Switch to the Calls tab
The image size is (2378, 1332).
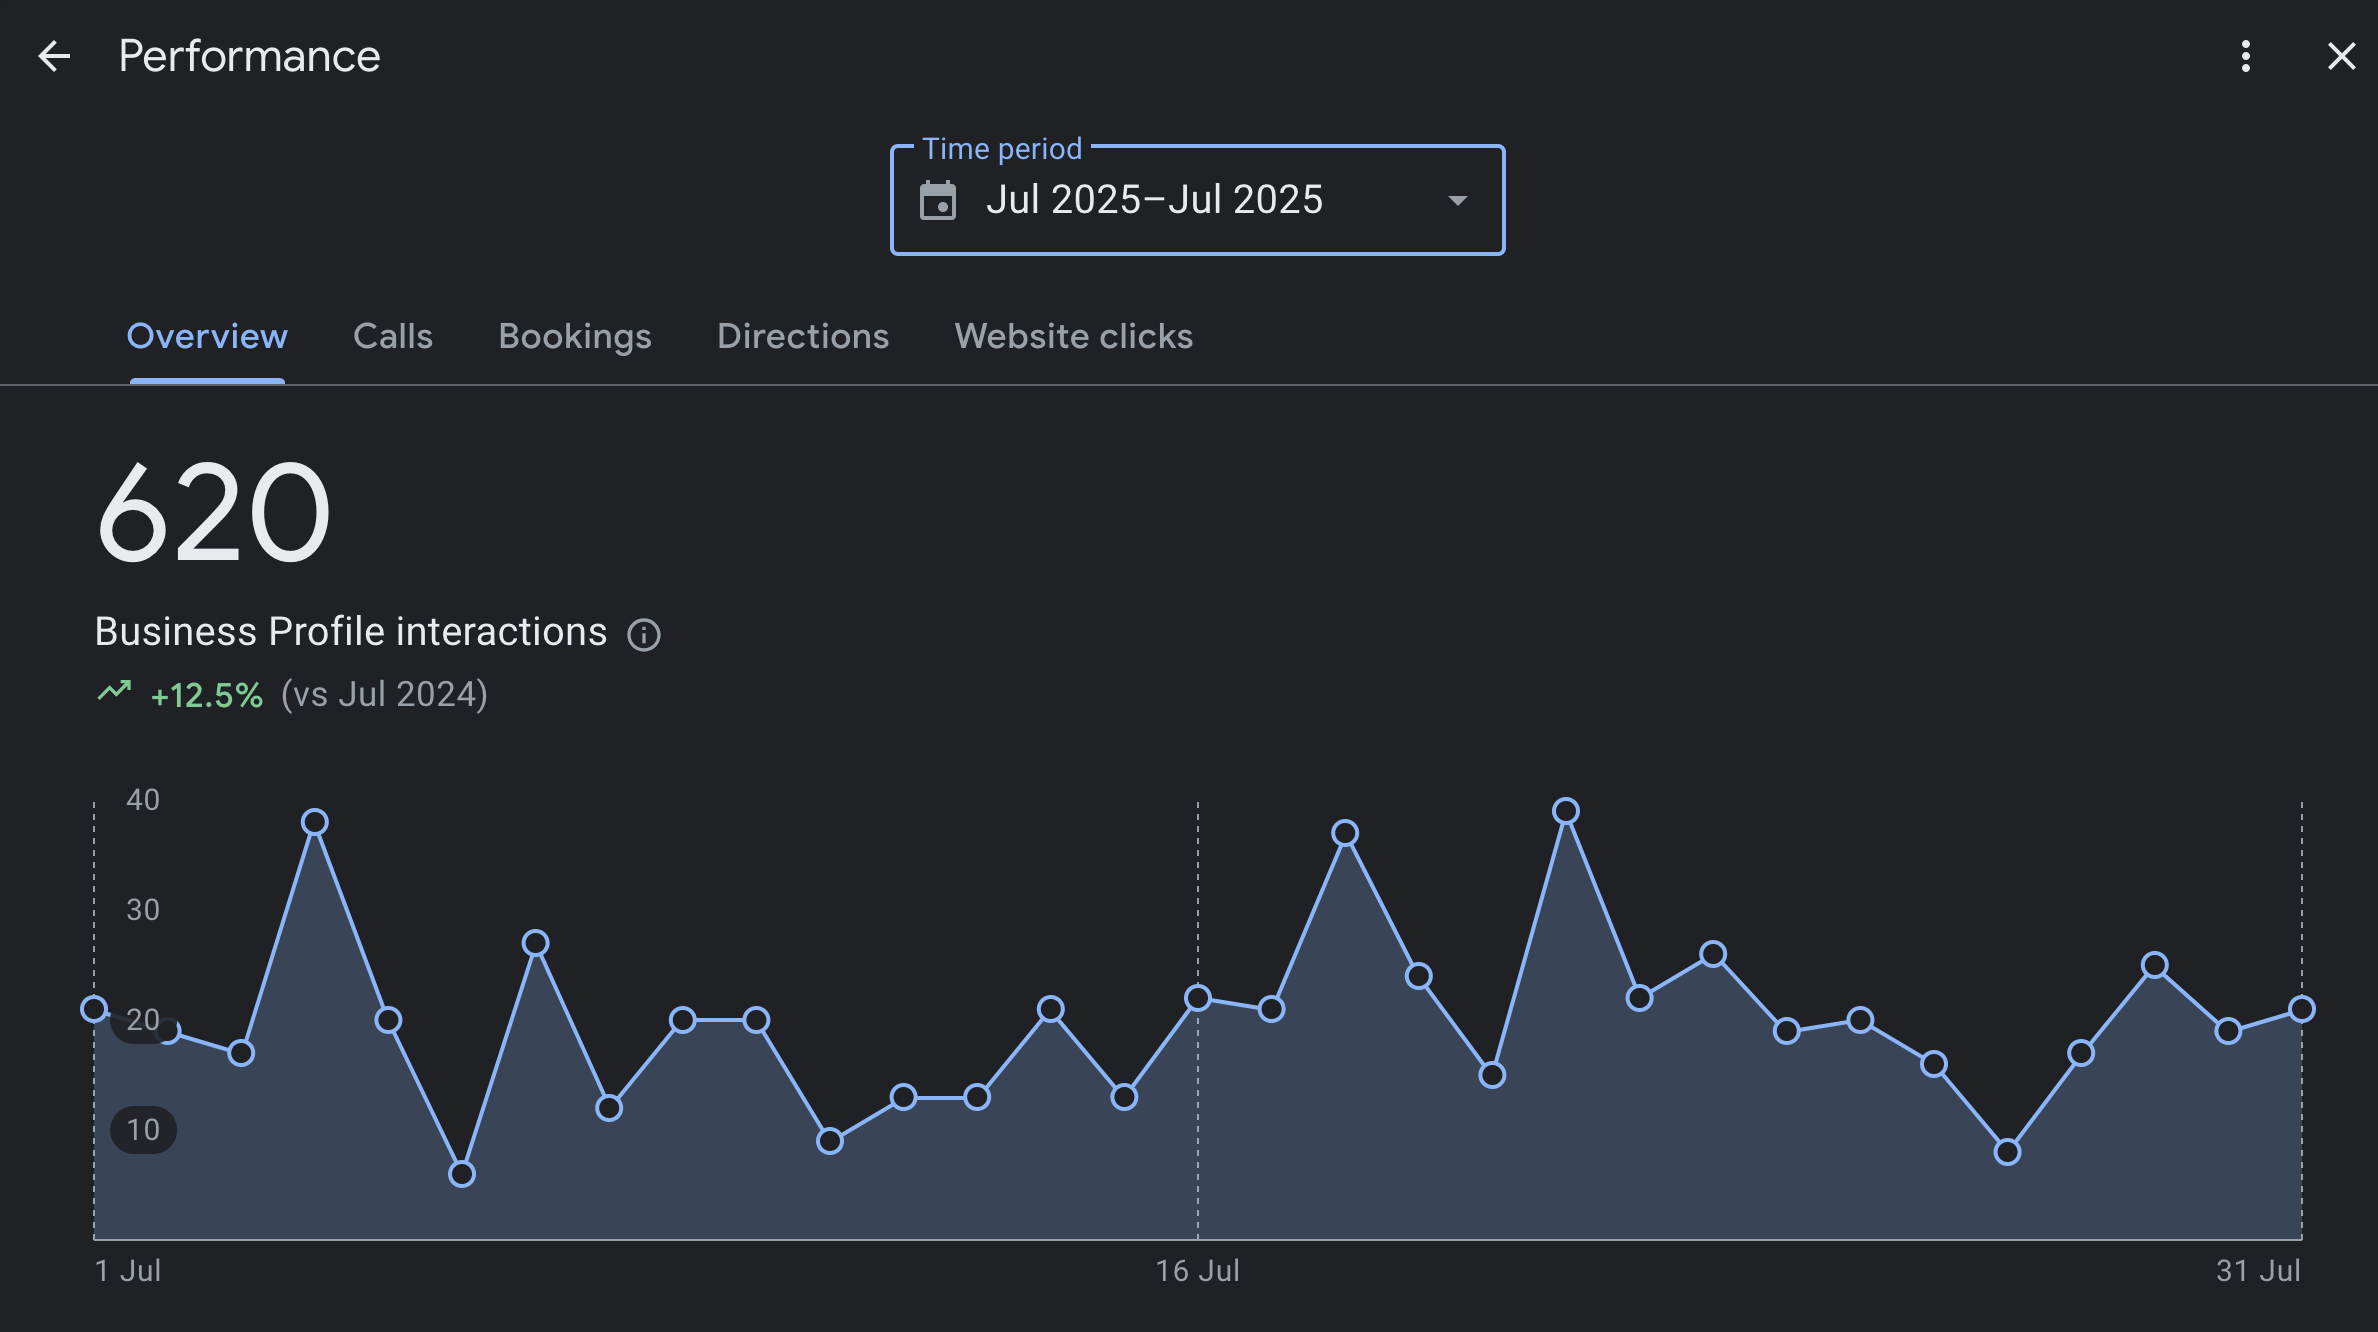pyautogui.click(x=392, y=336)
